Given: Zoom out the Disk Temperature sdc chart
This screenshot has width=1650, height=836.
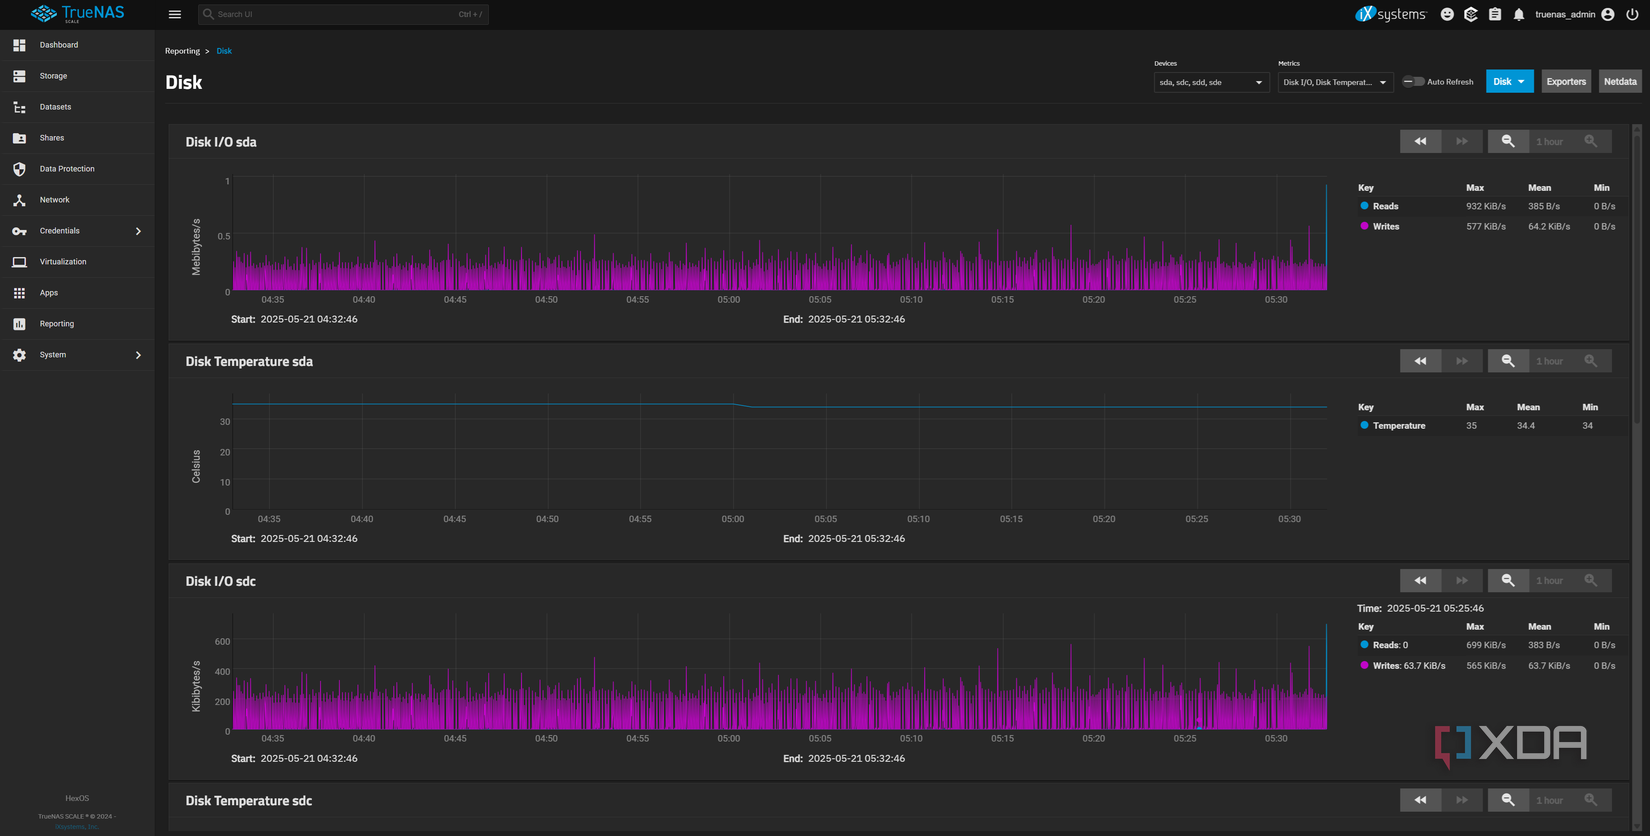Looking at the screenshot, I should pyautogui.click(x=1508, y=800).
